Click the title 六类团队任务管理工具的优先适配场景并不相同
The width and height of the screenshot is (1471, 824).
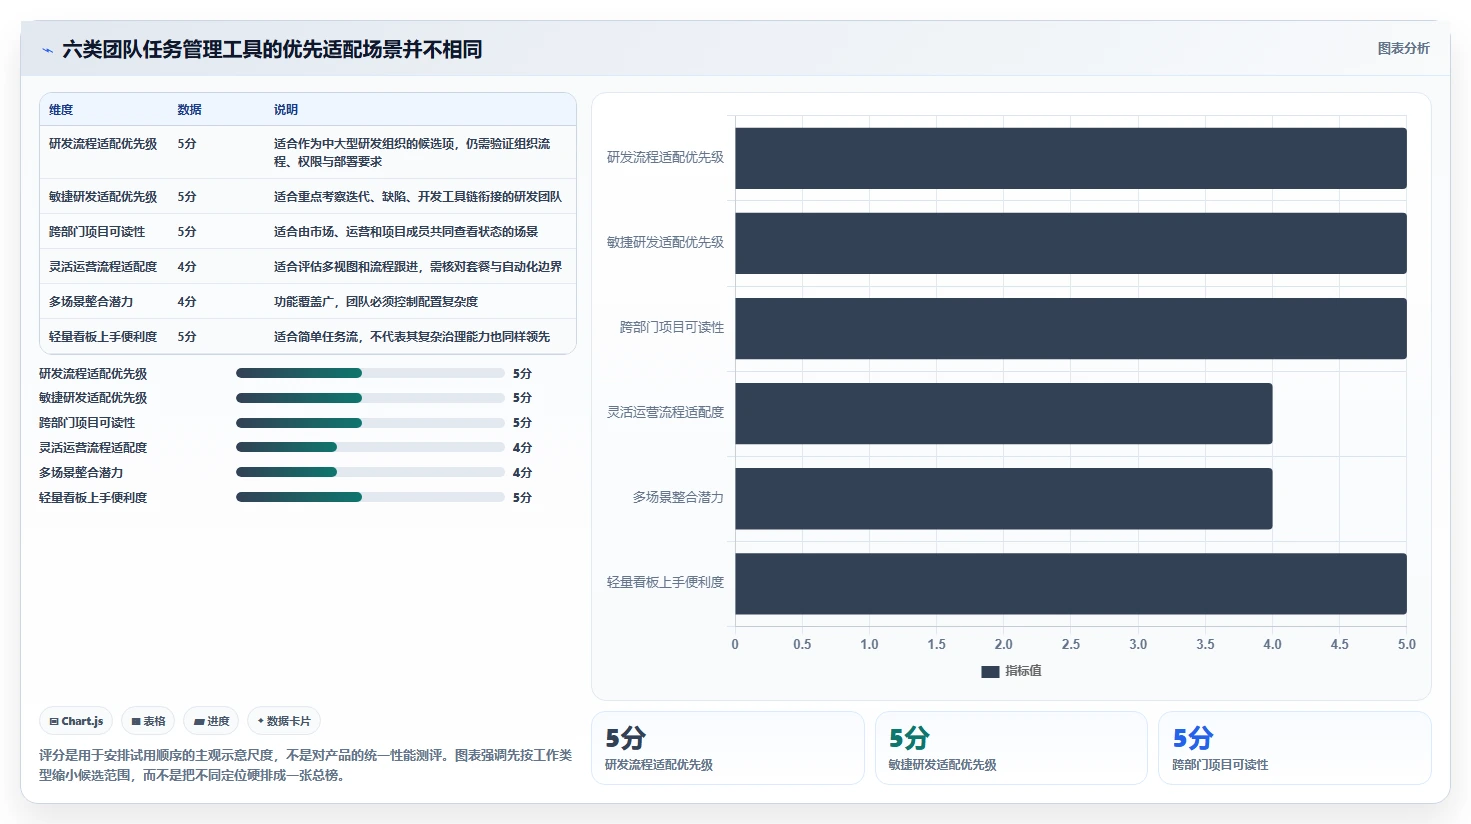coord(272,50)
